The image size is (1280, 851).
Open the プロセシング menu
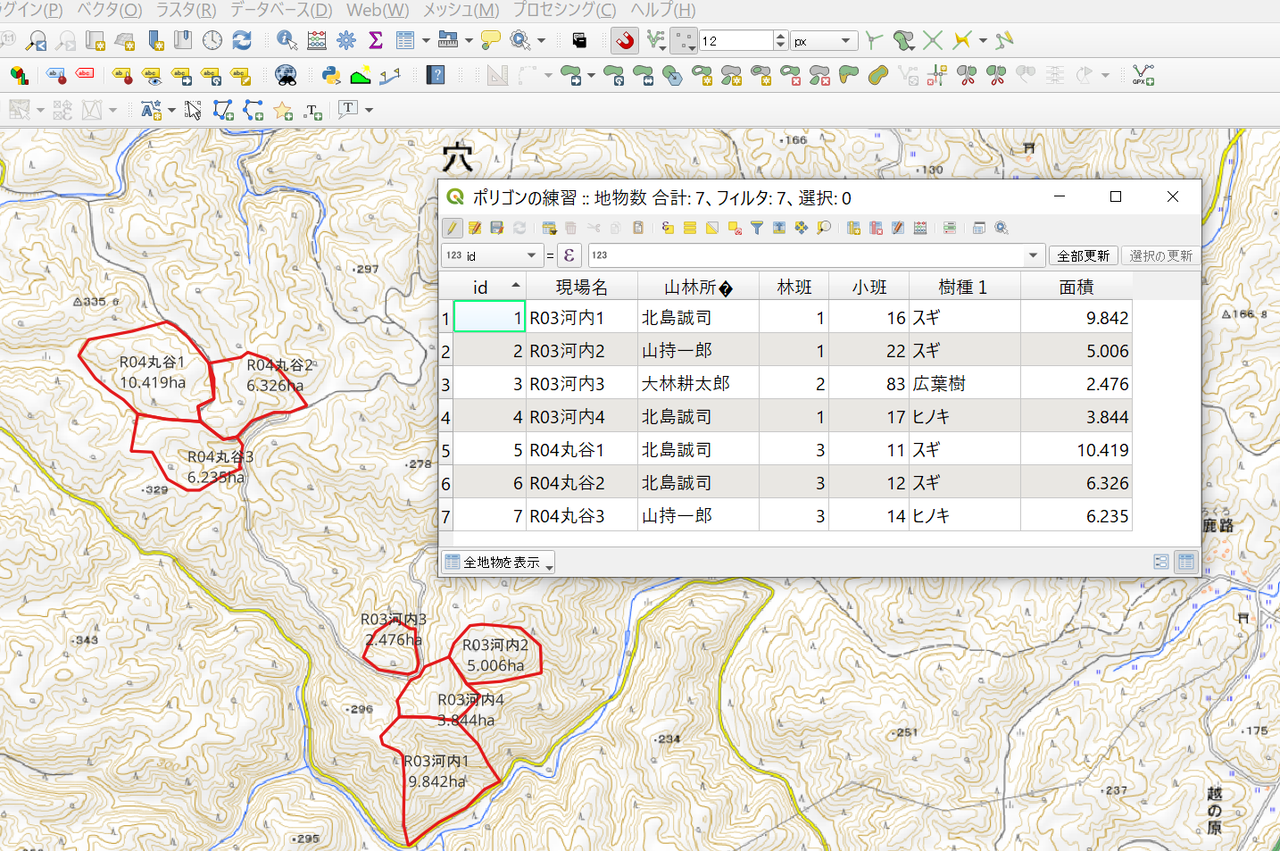[564, 10]
